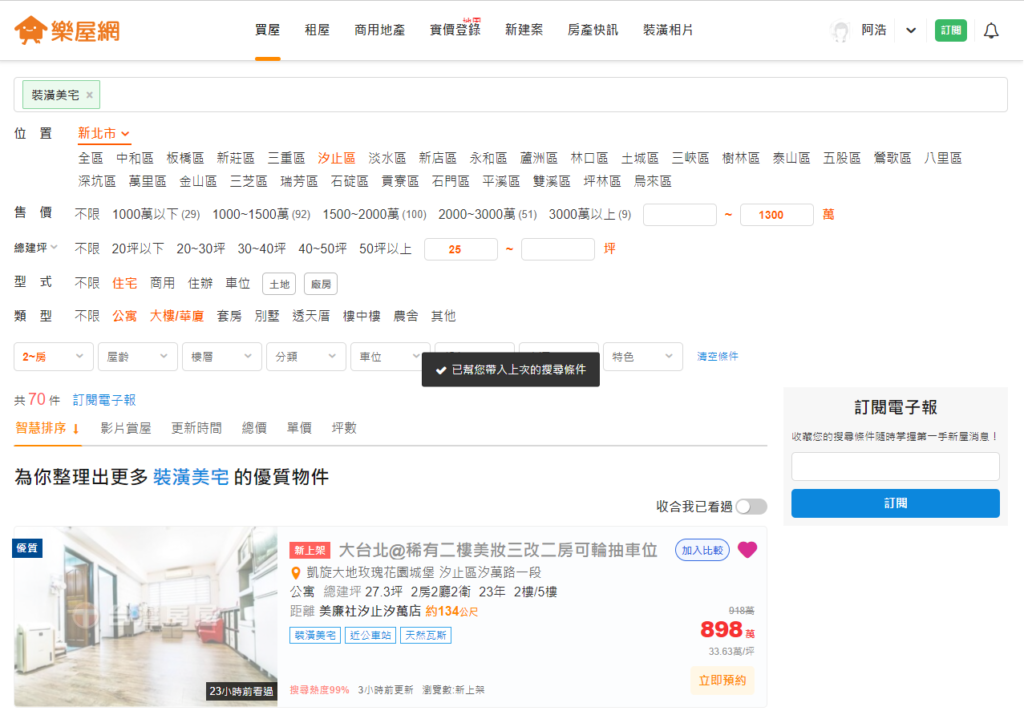Screen dimensions: 1024x719
Task: Open 商用地產 in the navigation
Action: click(379, 30)
